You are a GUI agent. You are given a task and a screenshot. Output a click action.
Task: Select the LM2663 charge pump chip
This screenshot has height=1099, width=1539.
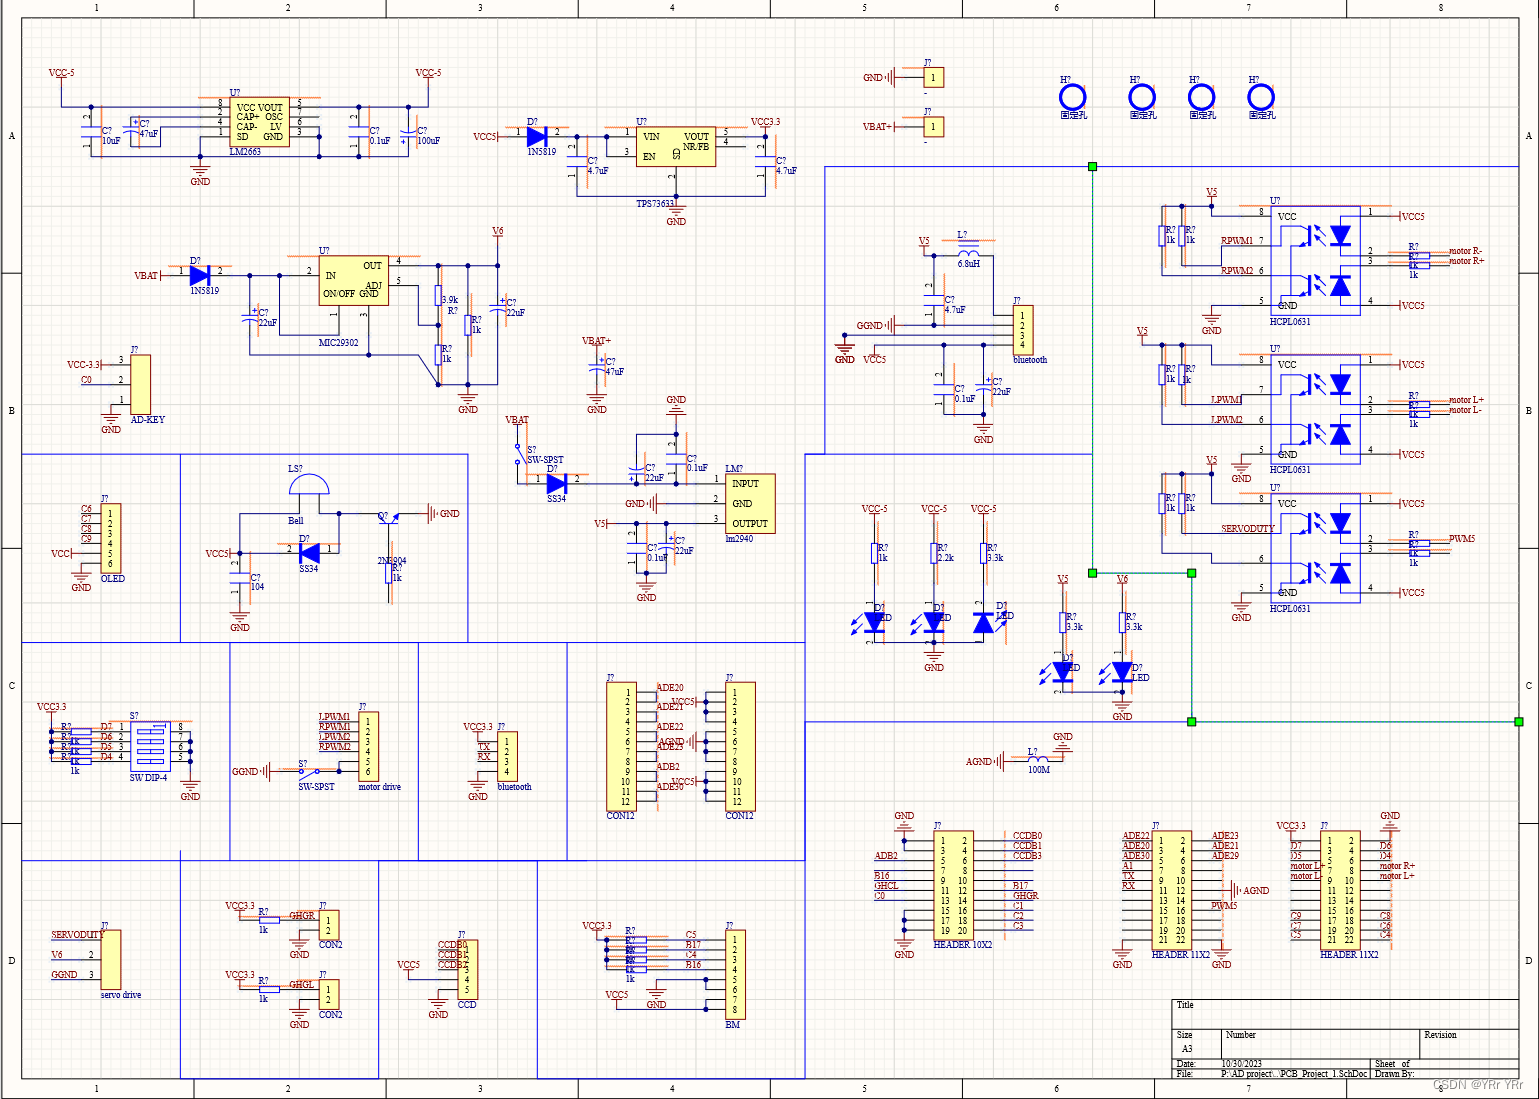coord(260,122)
